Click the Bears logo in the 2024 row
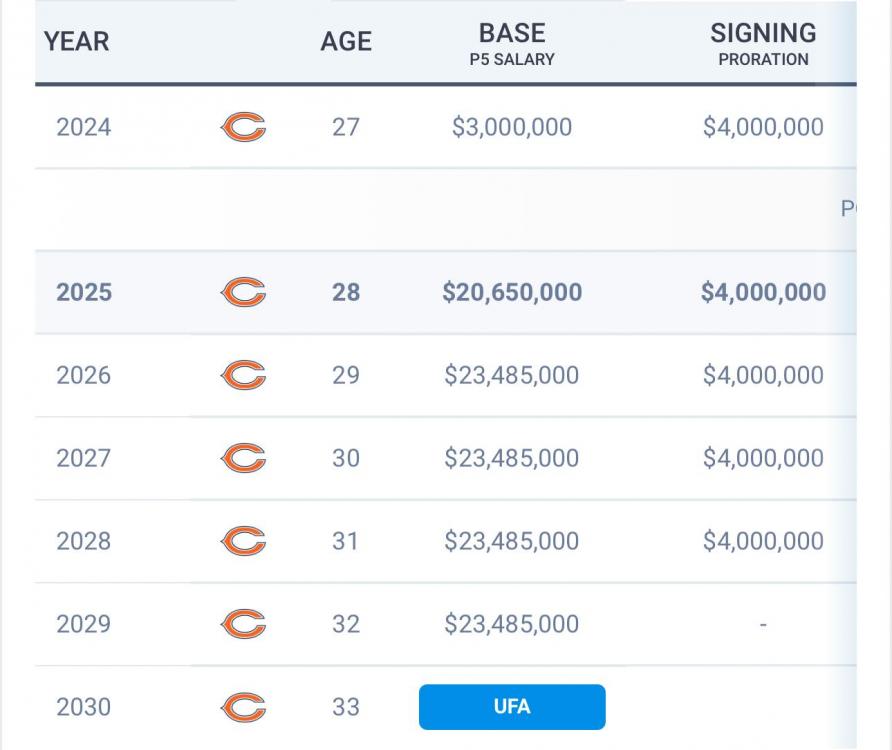 pos(243,128)
